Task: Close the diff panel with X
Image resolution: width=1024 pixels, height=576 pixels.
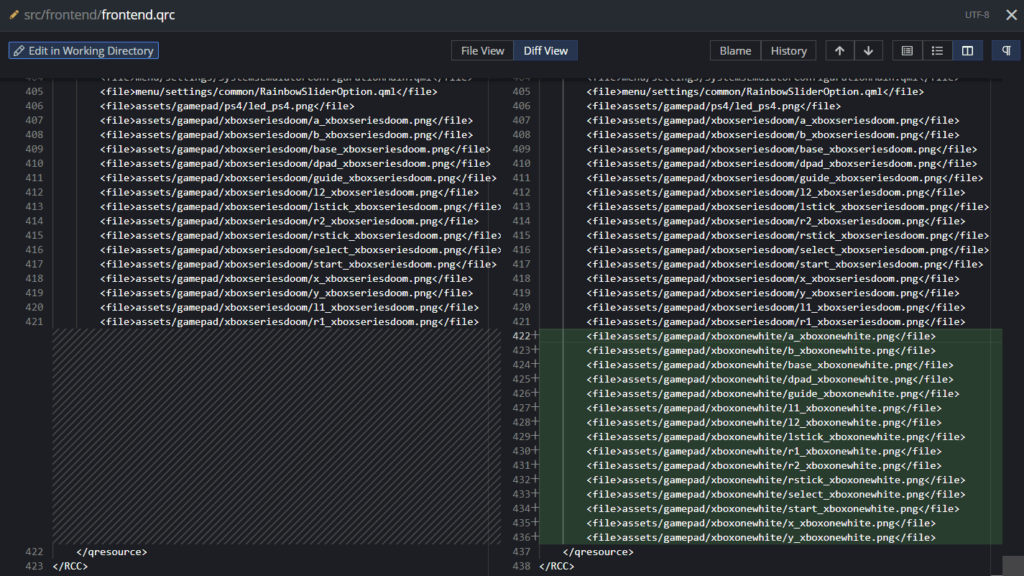Action: pyautogui.click(x=1010, y=15)
